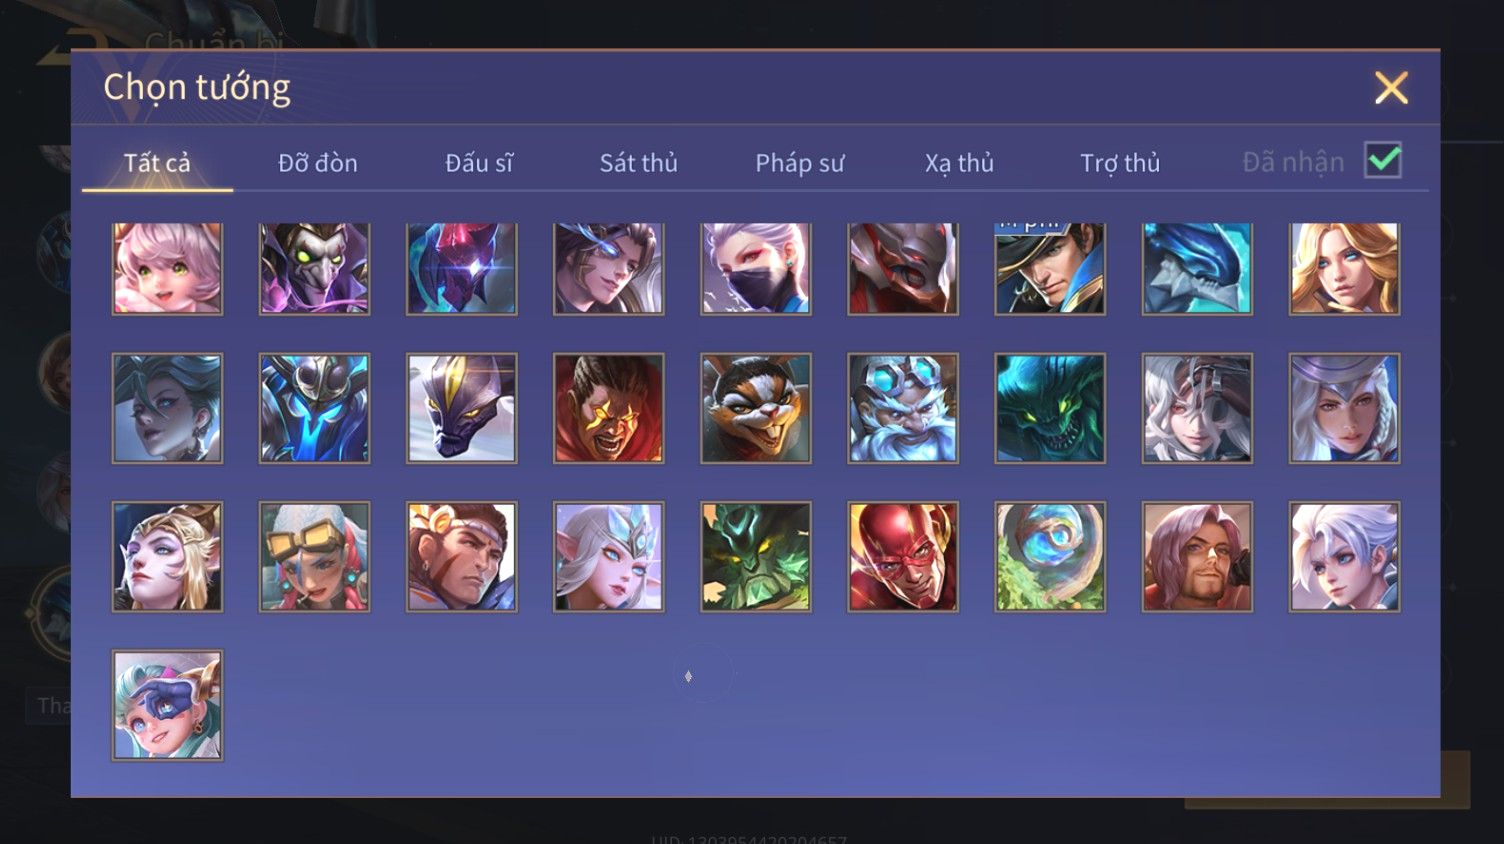Select the red Flash hero portrait
Image resolution: width=1504 pixels, height=844 pixels.
(x=903, y=557)
